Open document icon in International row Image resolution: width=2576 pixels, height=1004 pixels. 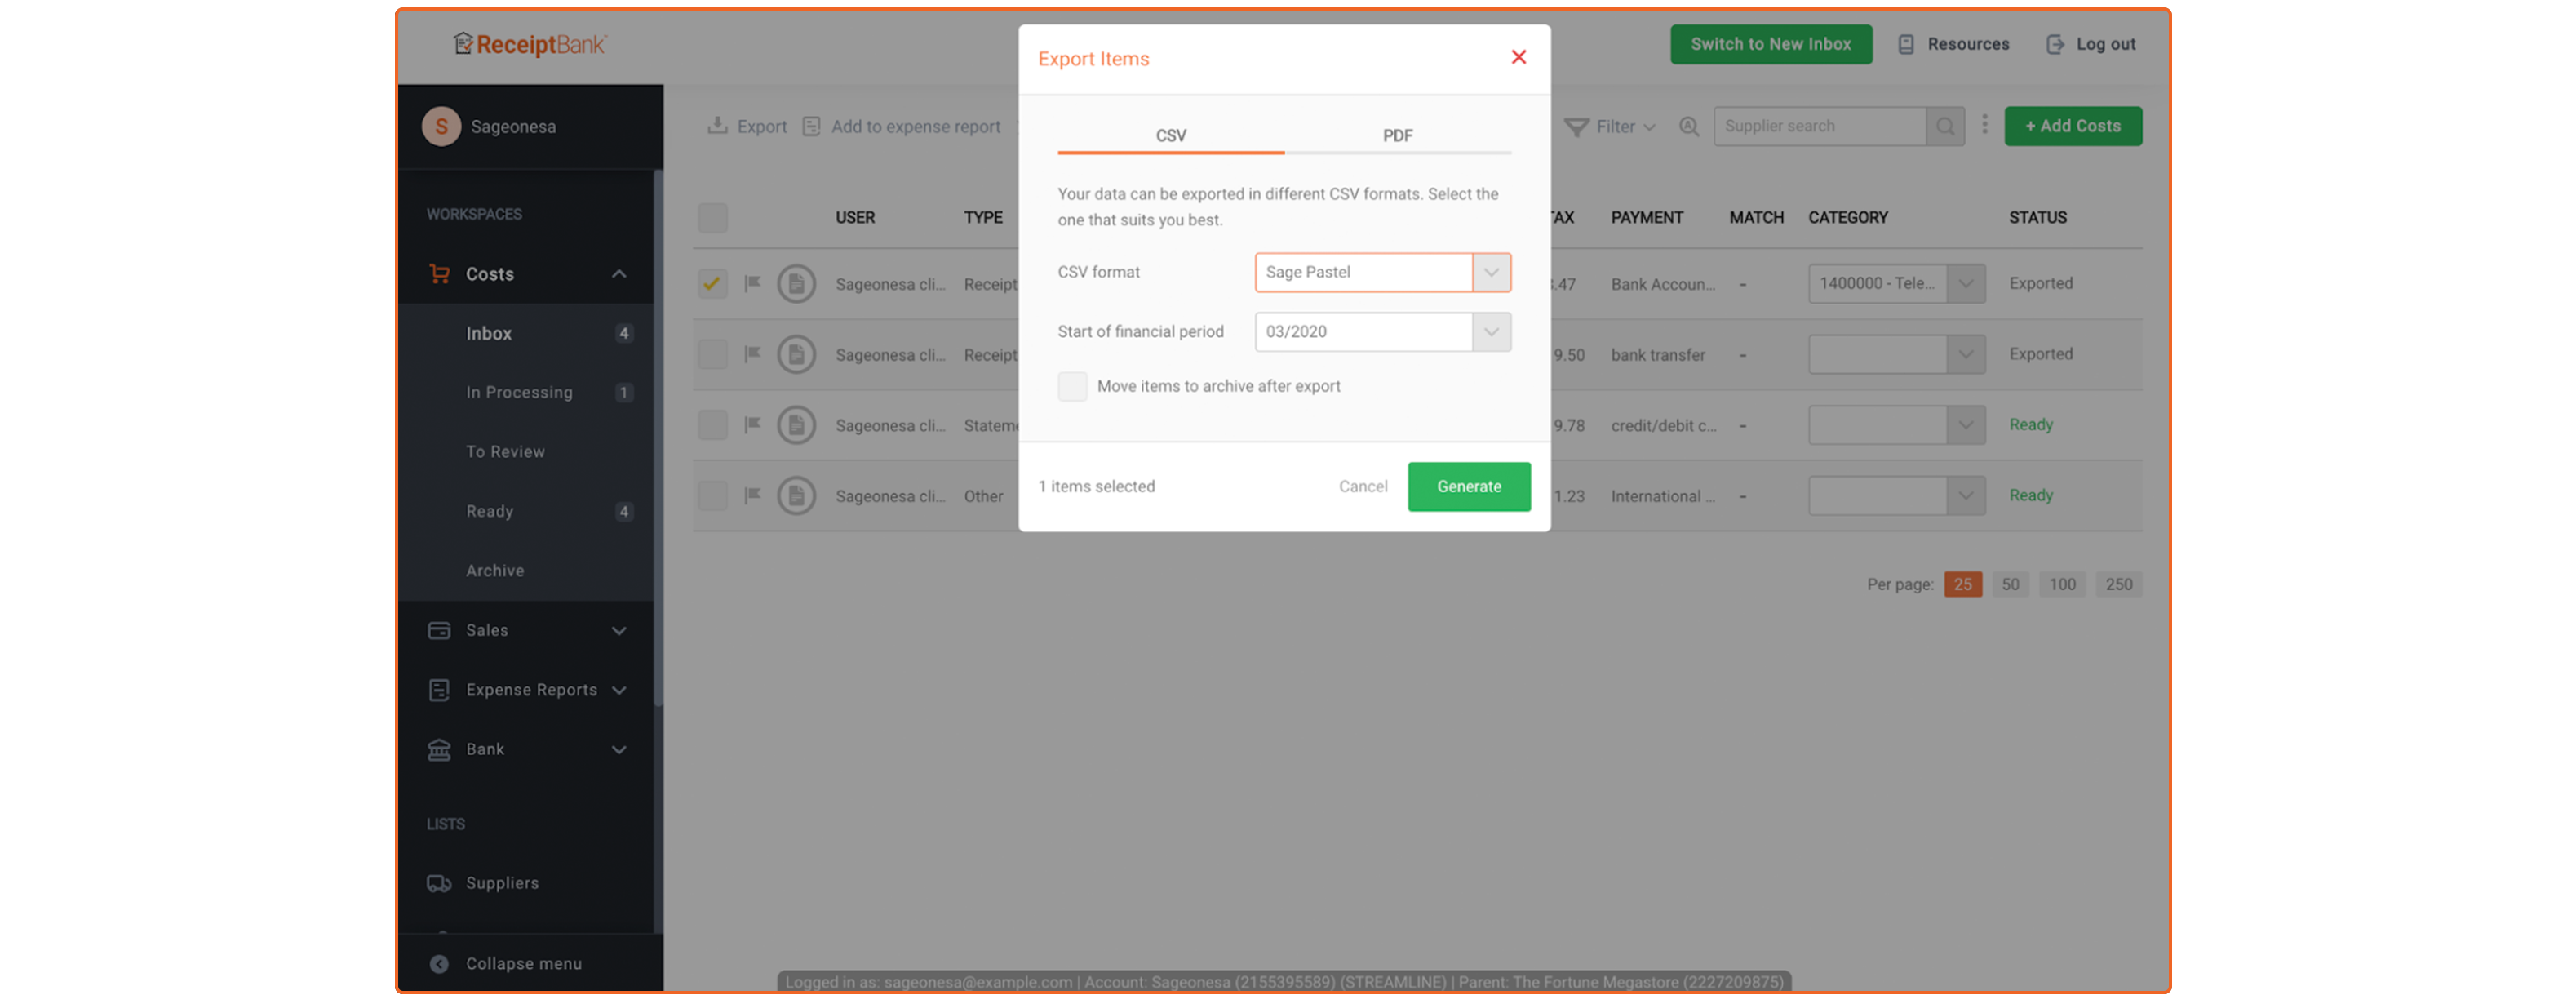tap(796, 496)
